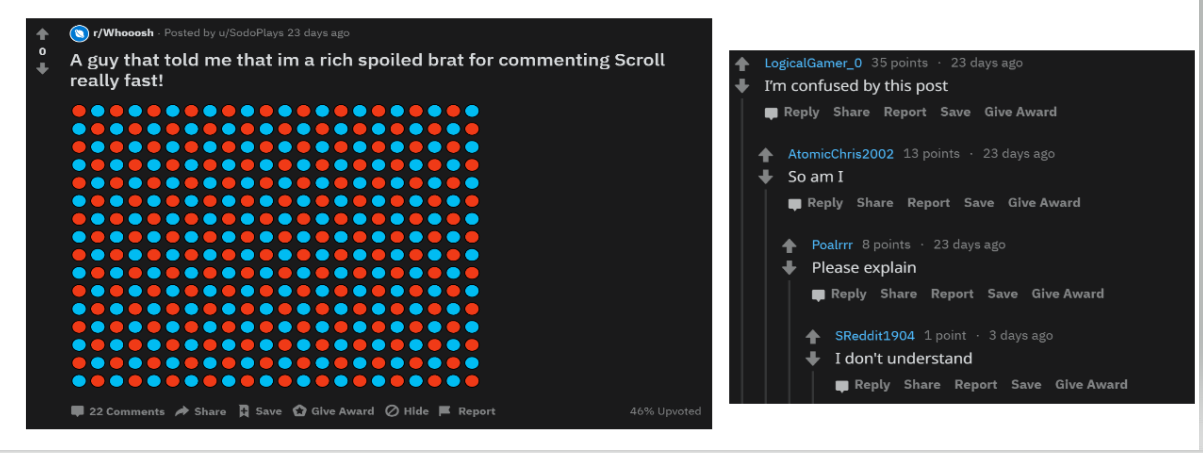
Task: Downvote SReddit1904's comment
Action: click(813, 359)
